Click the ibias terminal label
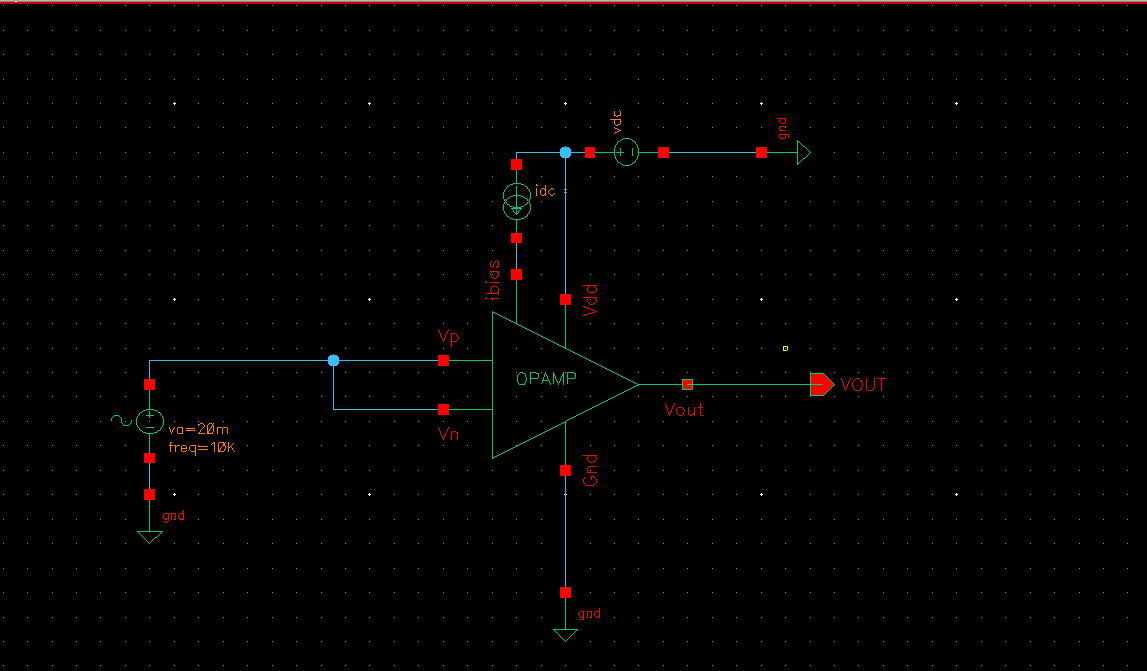This screenshot has height=671, width=1147. click(493, 280)
